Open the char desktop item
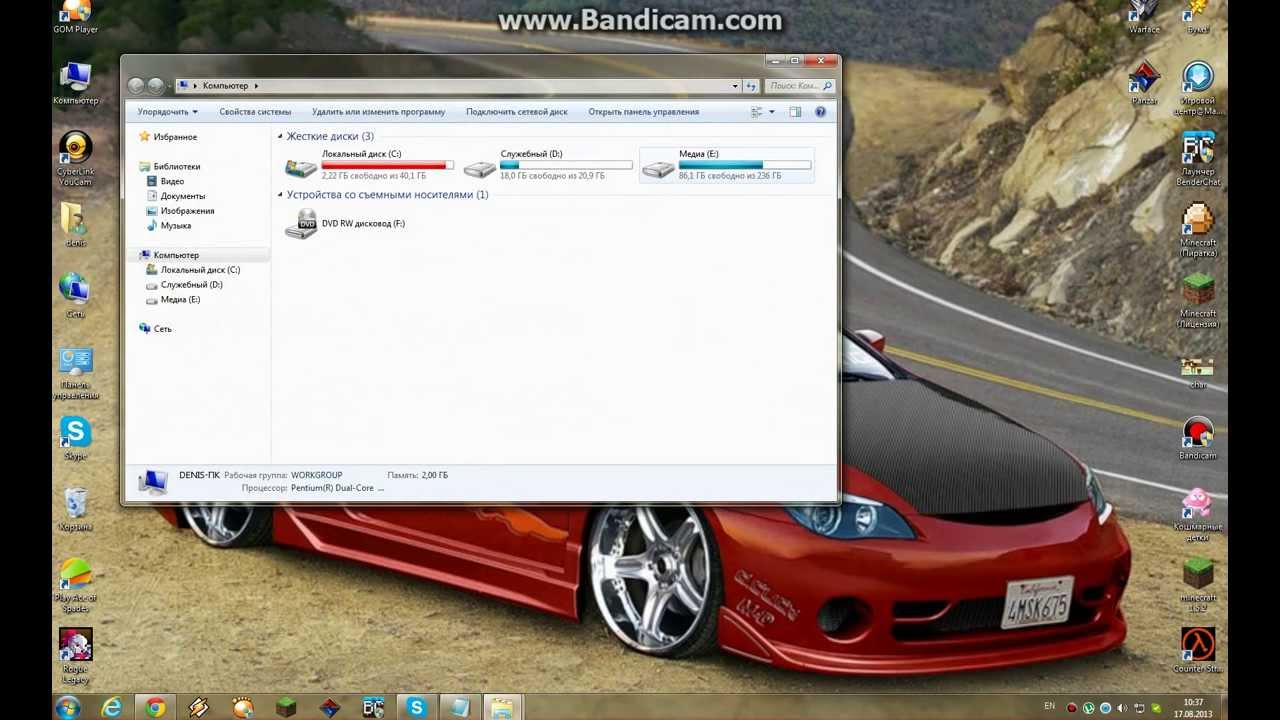This screenshot has width=1280, height=720. pos(1198,372)
